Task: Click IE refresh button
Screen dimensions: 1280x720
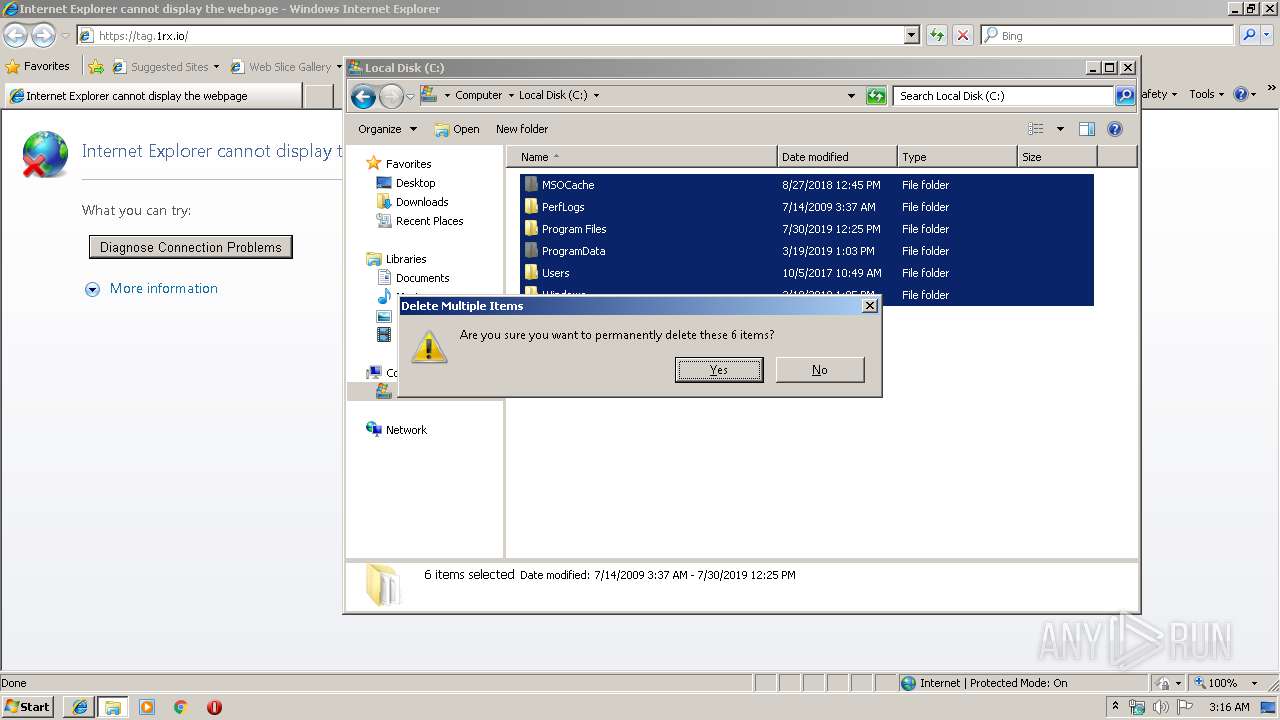Action: [937, 36]
